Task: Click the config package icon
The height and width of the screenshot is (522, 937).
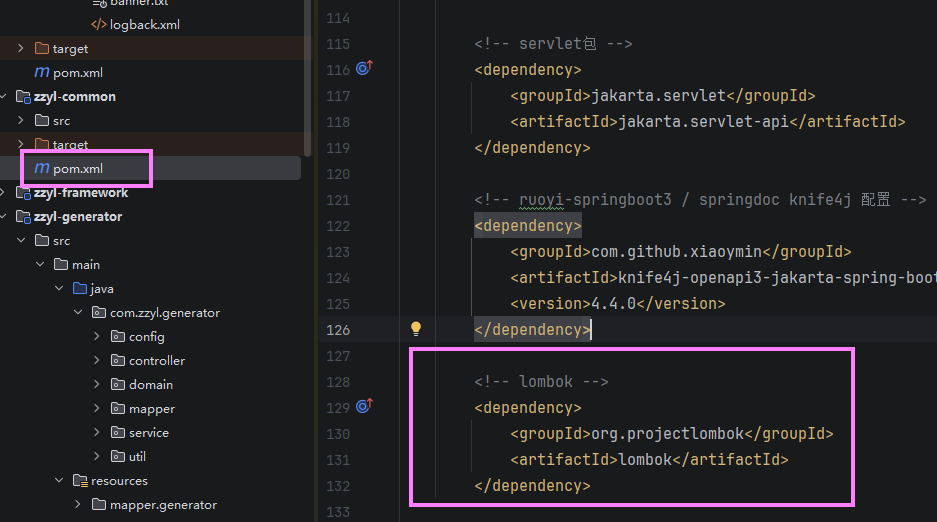Action: click(x=118, y=336)
